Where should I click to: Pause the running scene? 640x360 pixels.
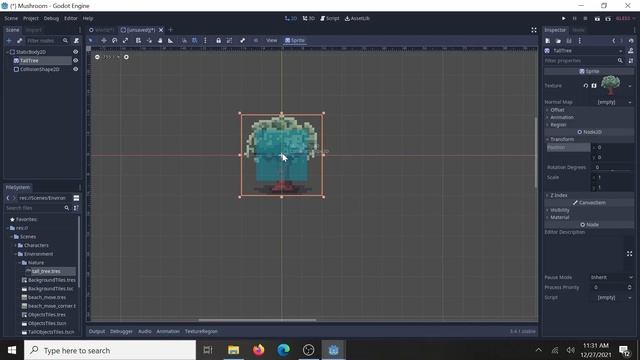coord(575,18)
